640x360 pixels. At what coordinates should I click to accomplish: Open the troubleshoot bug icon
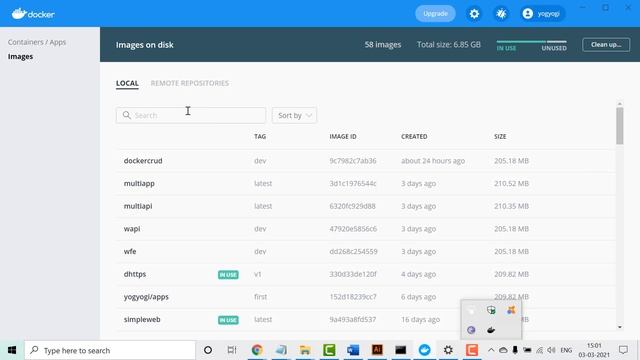click(x=501, y=14)
